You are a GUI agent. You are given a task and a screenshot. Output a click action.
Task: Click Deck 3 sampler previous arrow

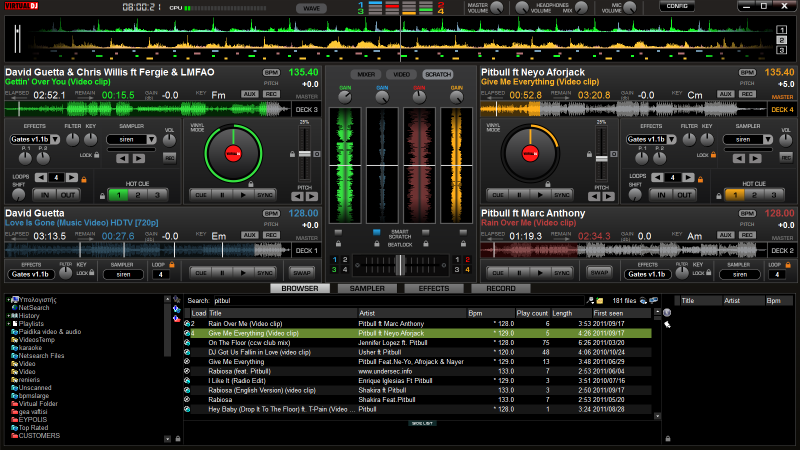click(122, 159)
